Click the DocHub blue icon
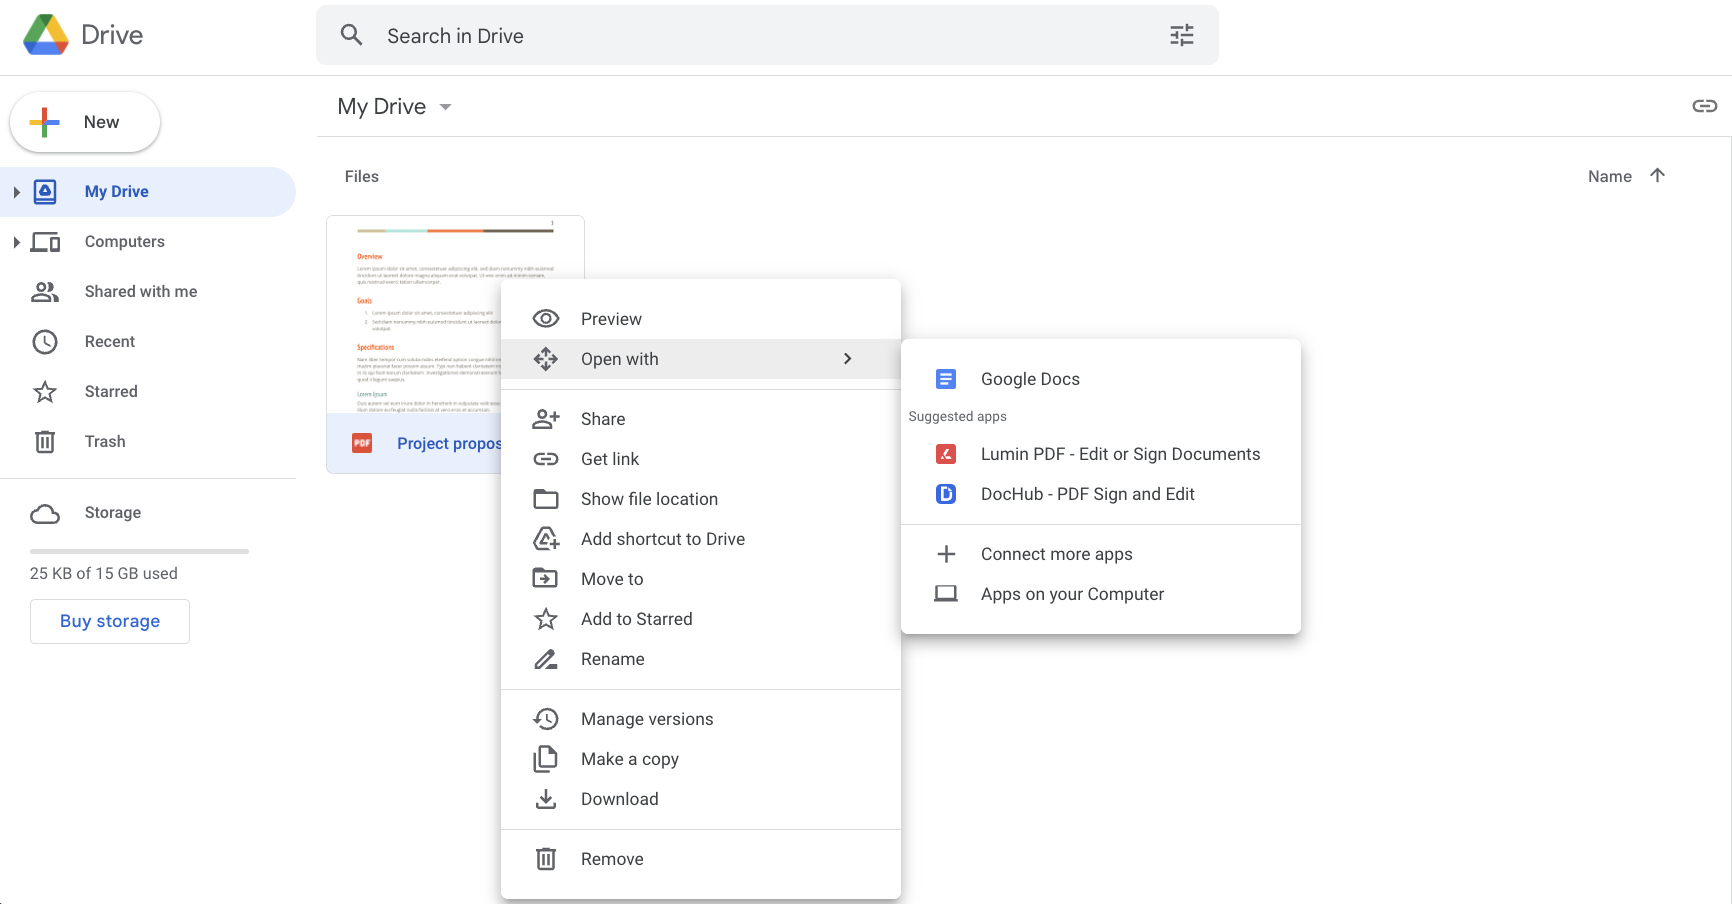This screenshot has width=1732, height=904. (946, 494)
